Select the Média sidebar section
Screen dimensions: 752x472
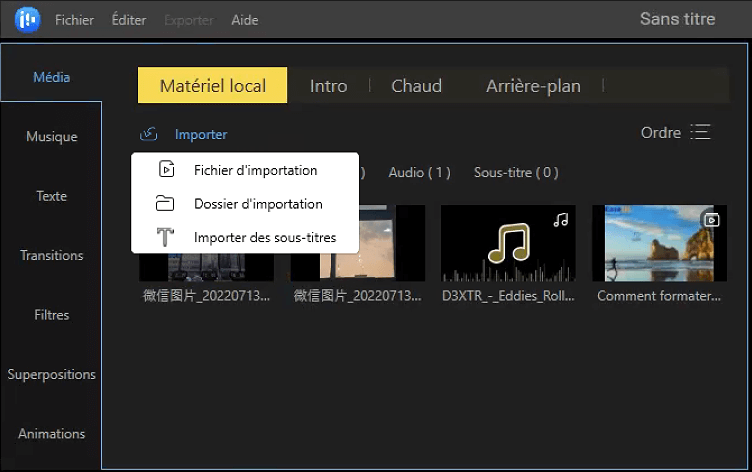[51, 77]
